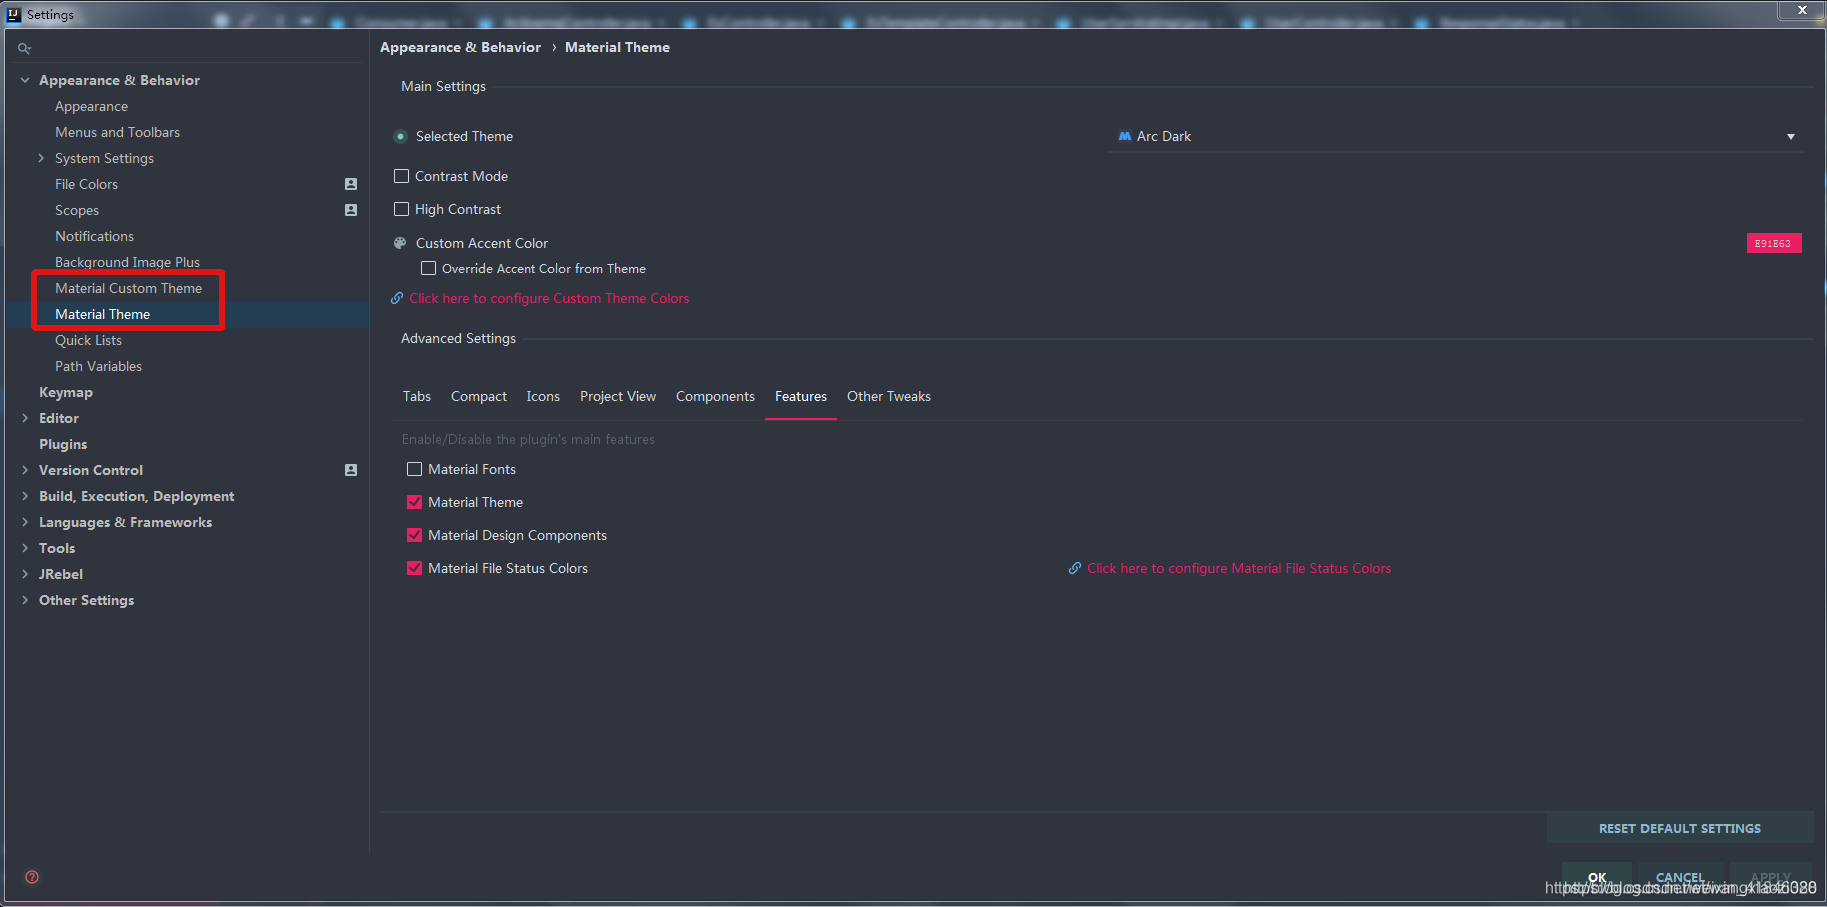The height and width of the screenshot is (907, 1827).
Task: Switch to the Compact tab
Action: [479, 396]
